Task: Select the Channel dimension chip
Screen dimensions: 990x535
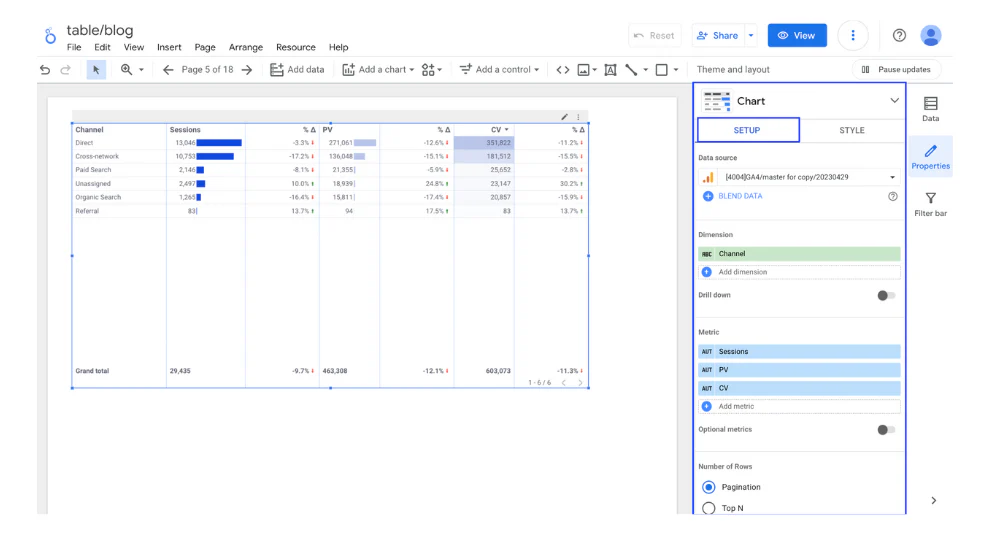Action: tap(799, 254)
